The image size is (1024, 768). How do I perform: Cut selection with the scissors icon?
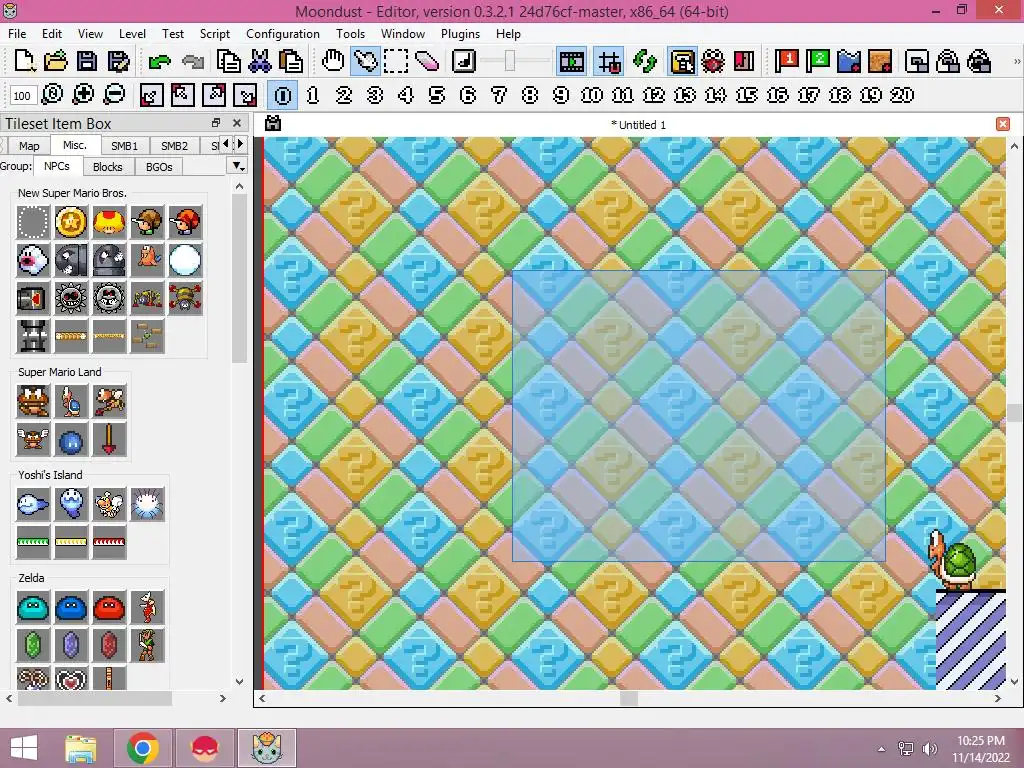coord(259,61)
